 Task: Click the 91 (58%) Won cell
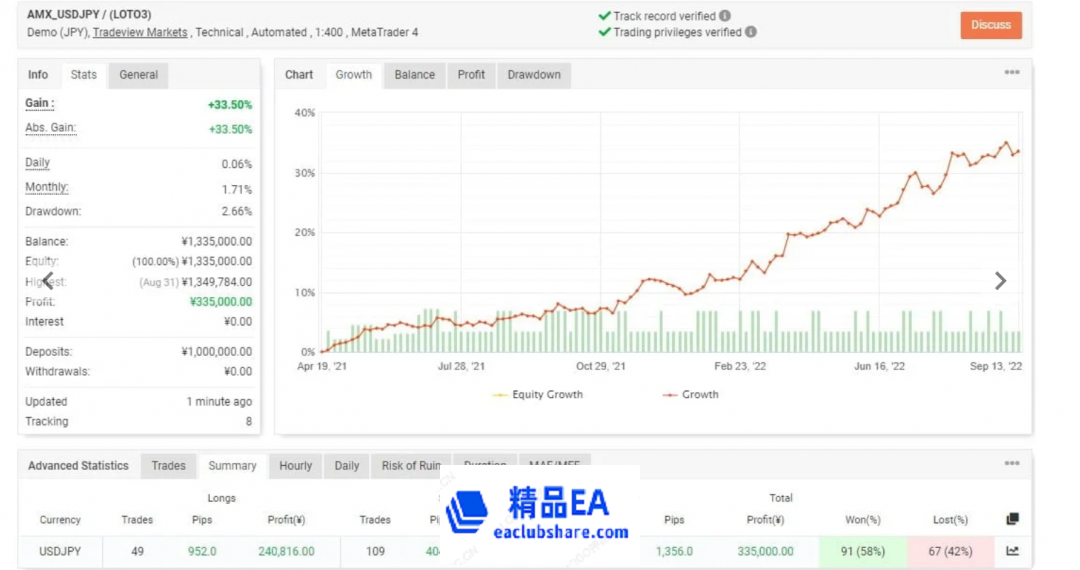click(x=862, y=551)
